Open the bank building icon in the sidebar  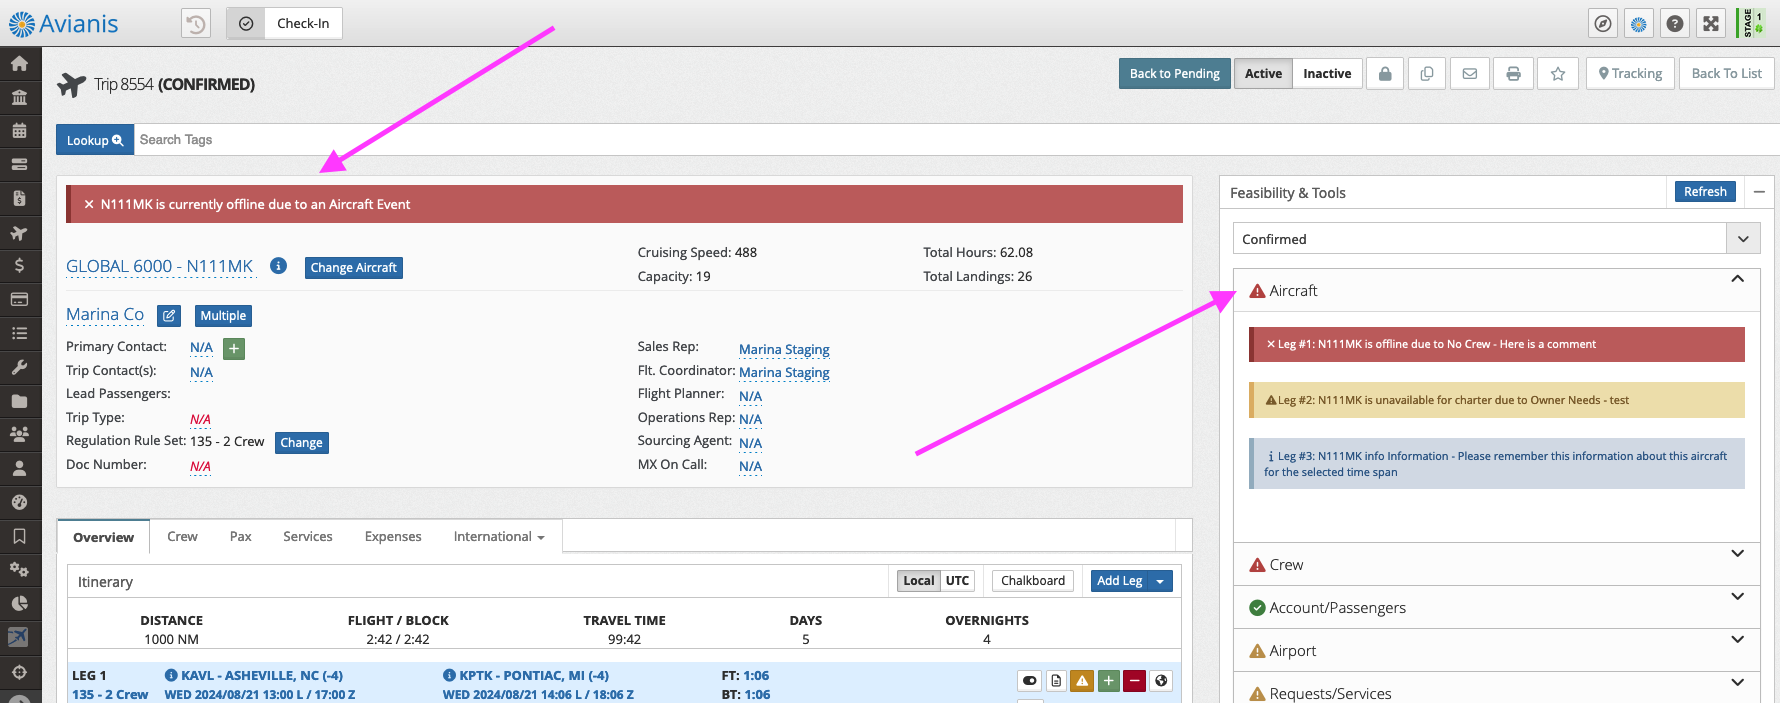(19, 98)
